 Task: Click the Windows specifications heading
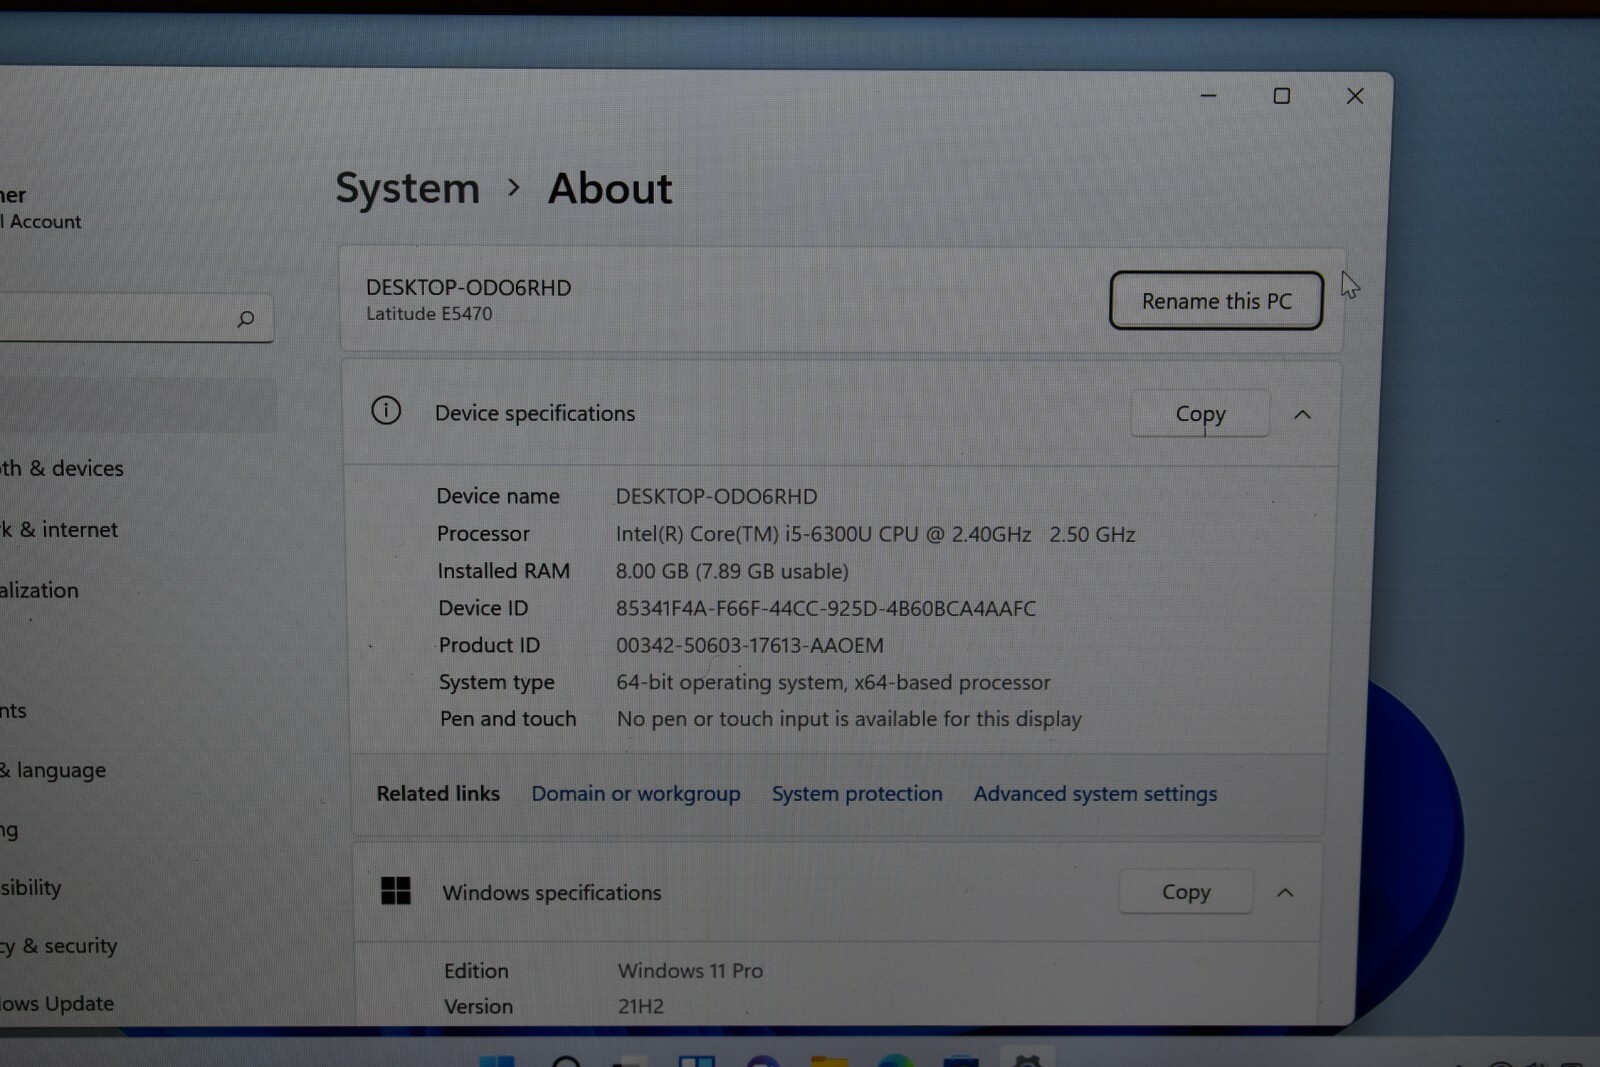click(x=552, y=892)
